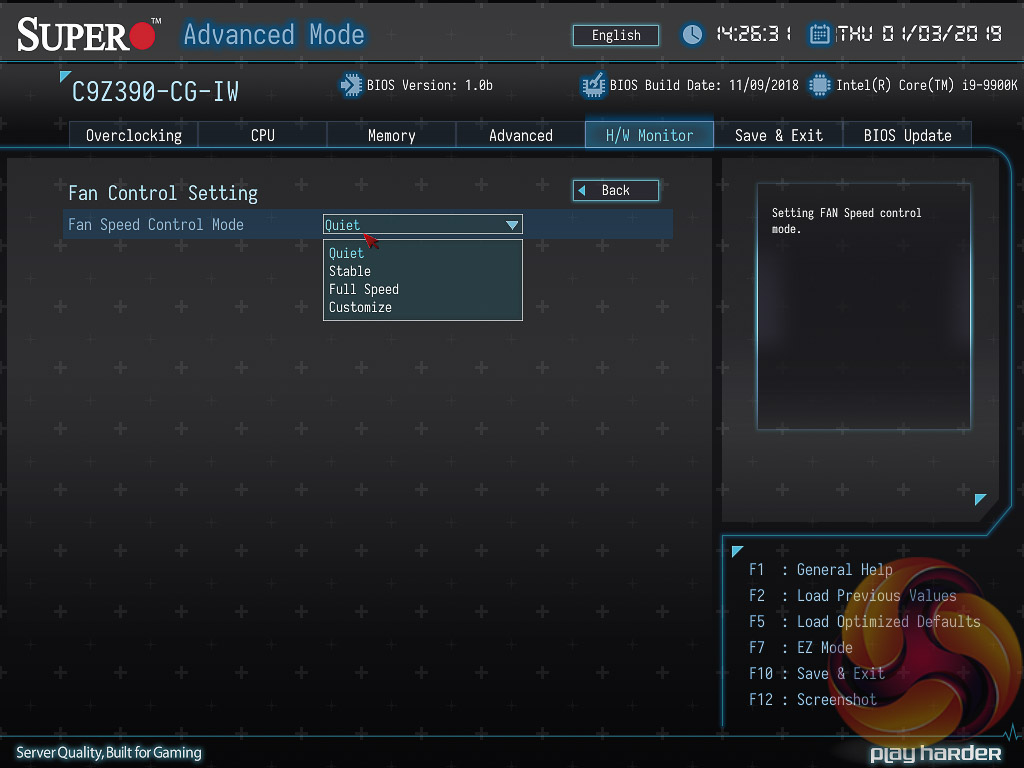Click the clock icon beside the time
Image resolution: width=1024 pixels, height=768 pixels.
tap(692, 35)
